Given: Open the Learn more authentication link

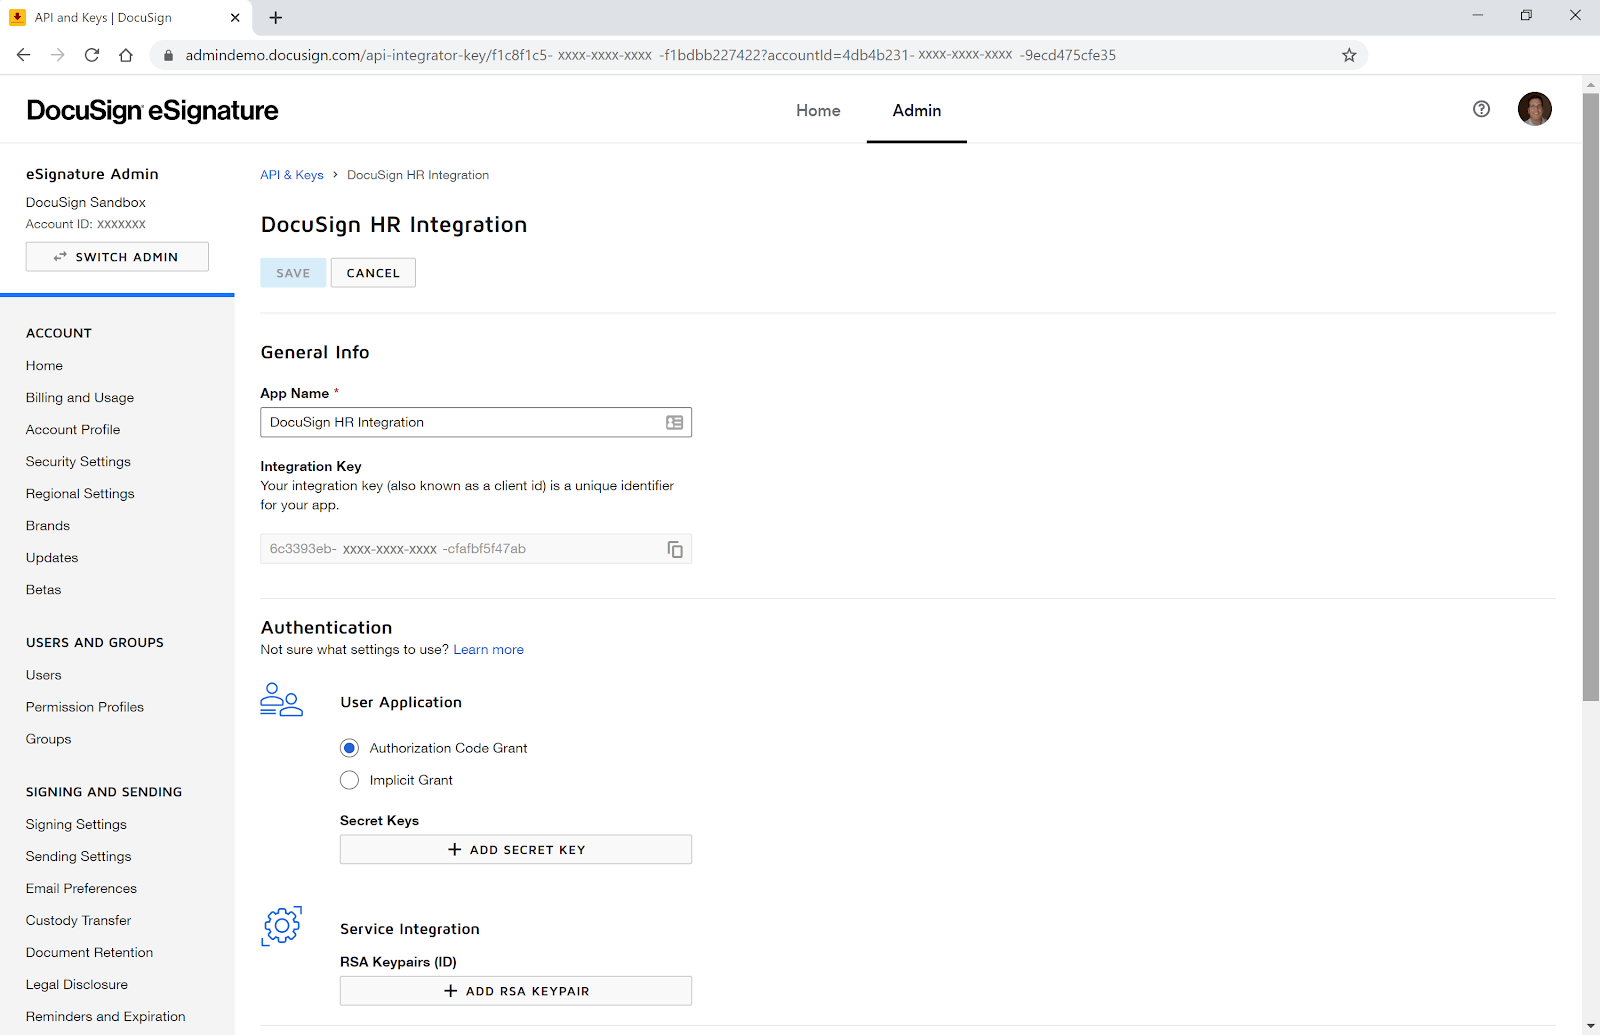Looking at the screenshot, I should tap(488, 649).
